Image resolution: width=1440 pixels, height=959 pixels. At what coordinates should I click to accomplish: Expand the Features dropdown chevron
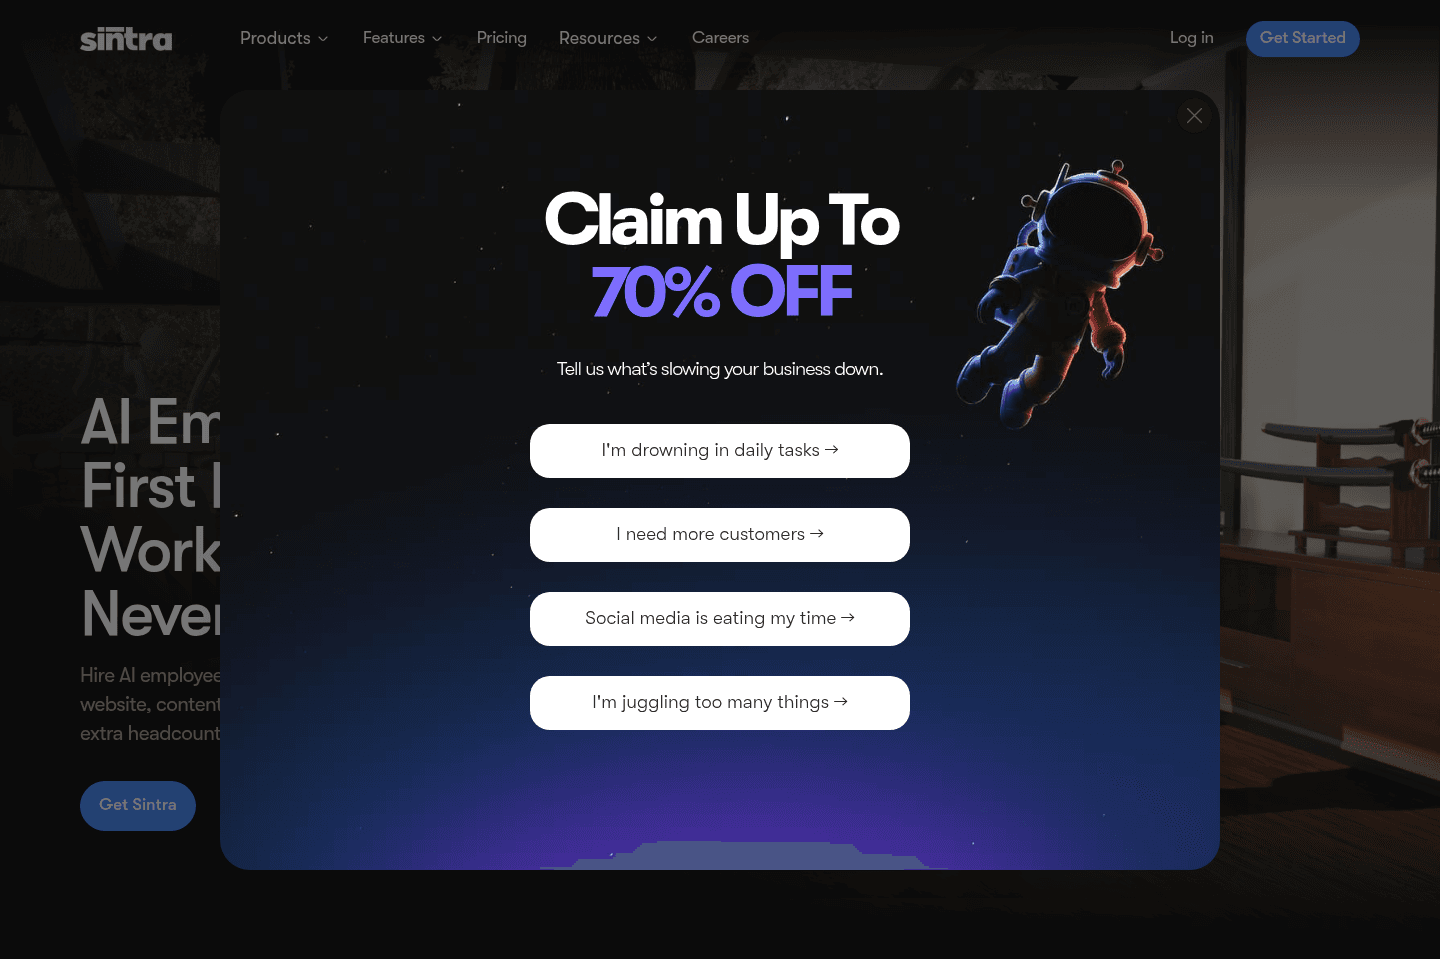point(437,39)
